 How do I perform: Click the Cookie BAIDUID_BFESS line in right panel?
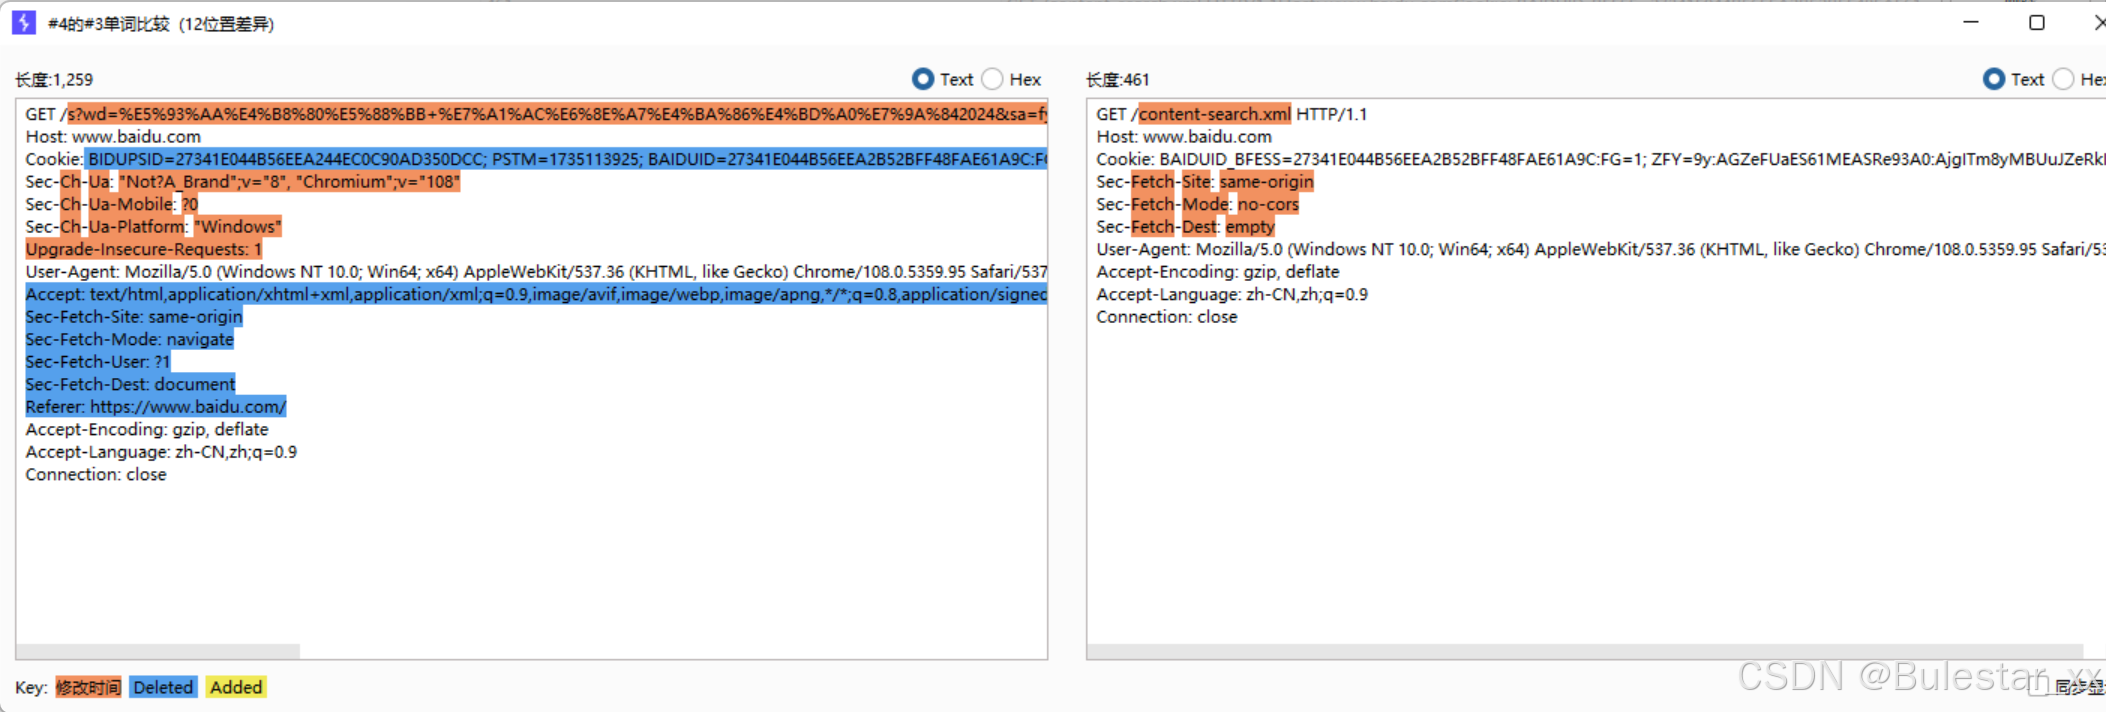click(1600, 159)
